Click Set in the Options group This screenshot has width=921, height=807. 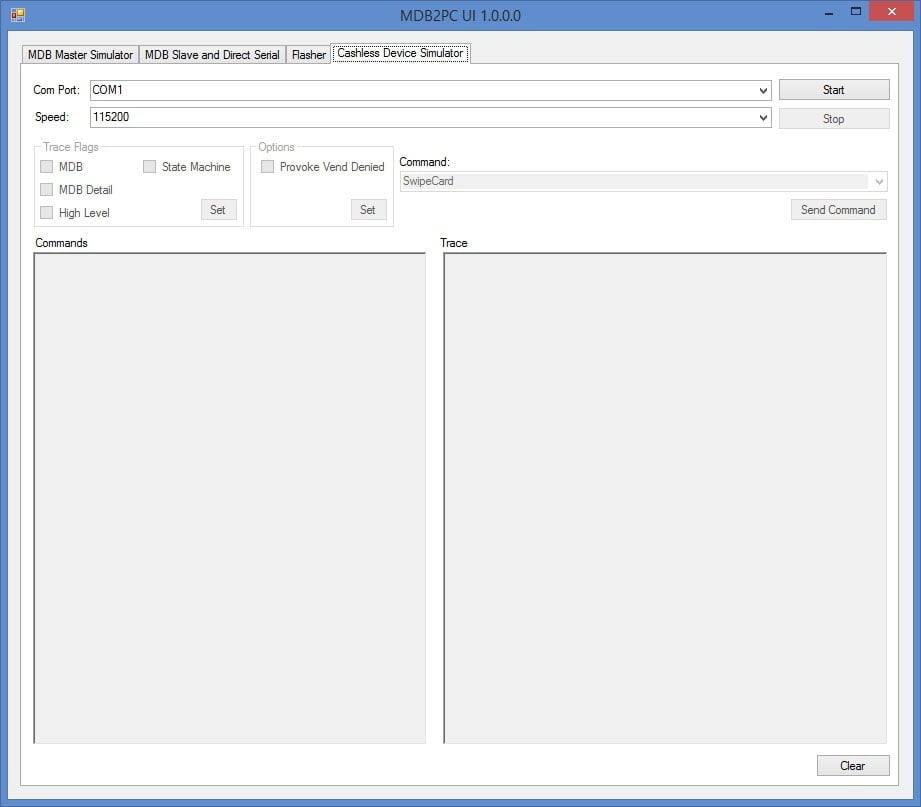(368, 210)
